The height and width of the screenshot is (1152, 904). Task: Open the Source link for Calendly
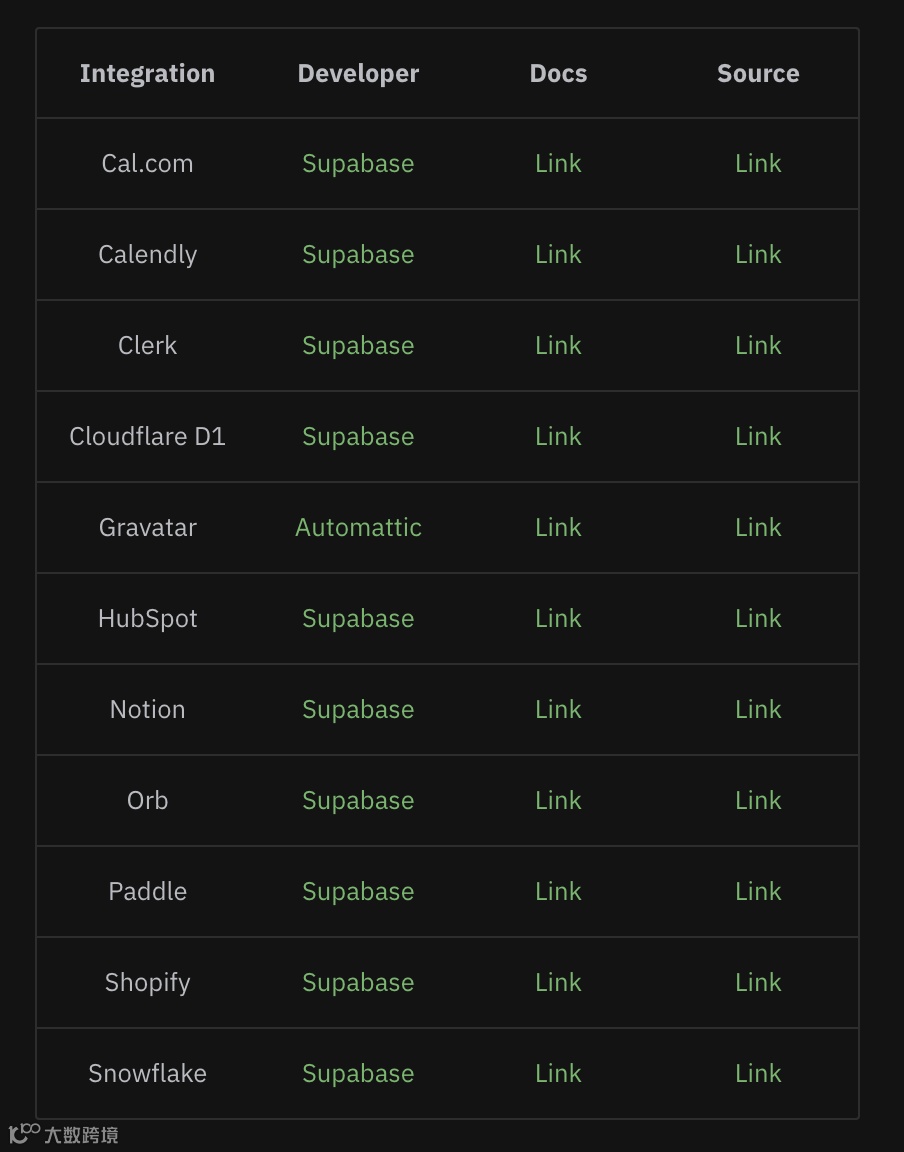(x=758, y=255)
